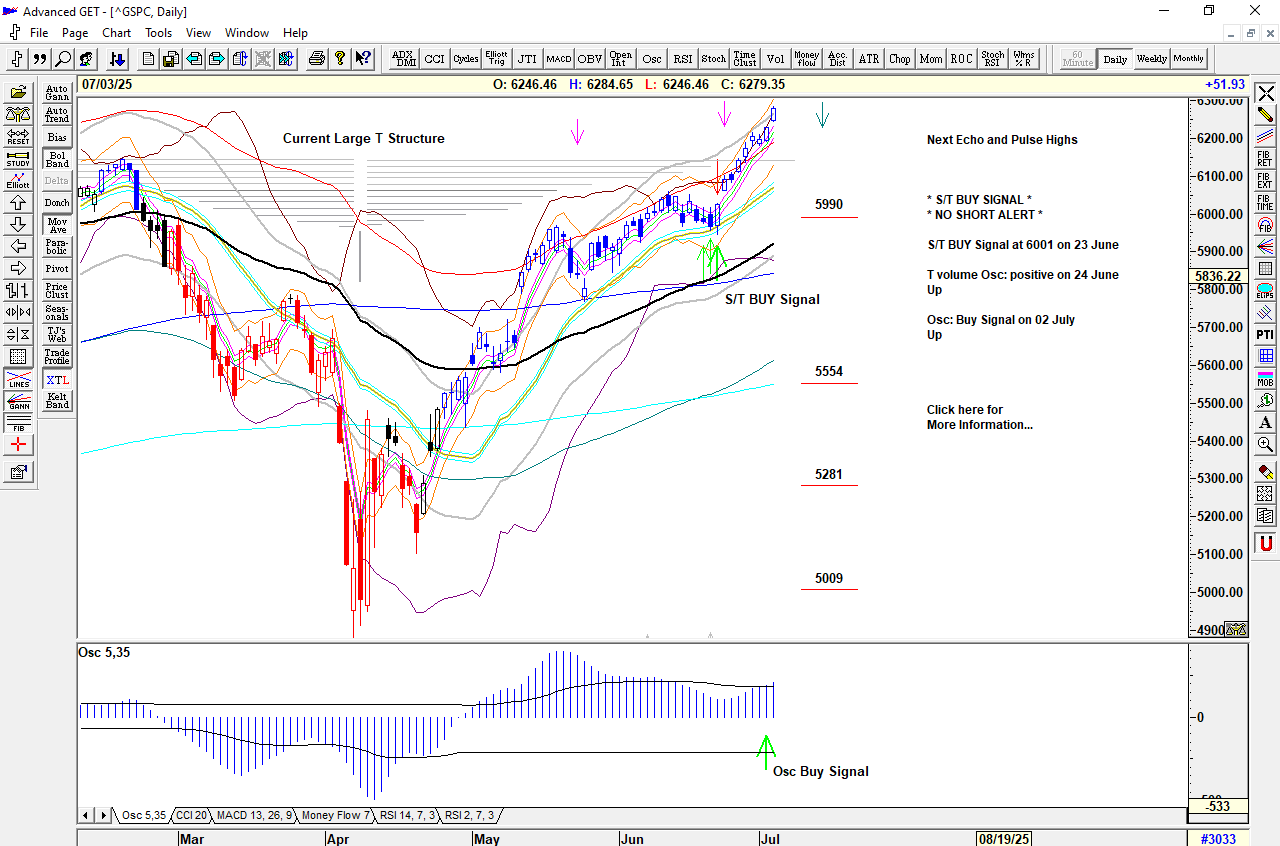Open the Elliott wave tool in sidebar
This screenshot has width=1280, height=846.
18,180
